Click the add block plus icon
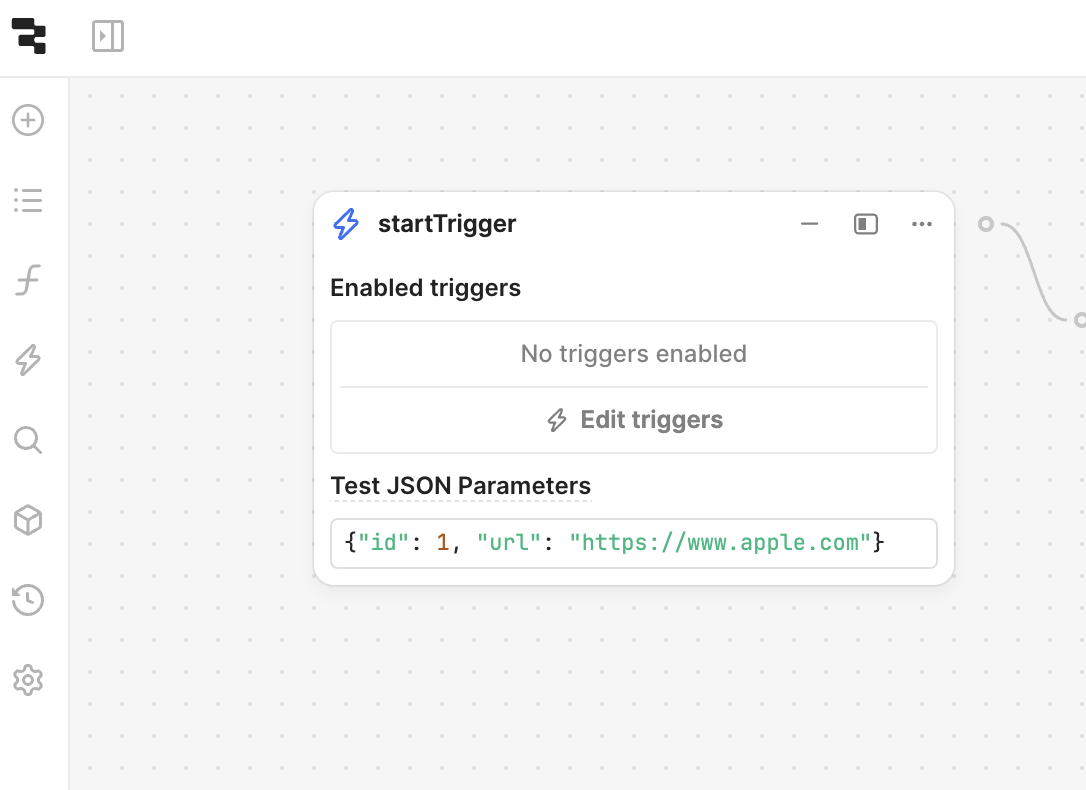This screenshot has height=790, width=1086. coord(28,121)
